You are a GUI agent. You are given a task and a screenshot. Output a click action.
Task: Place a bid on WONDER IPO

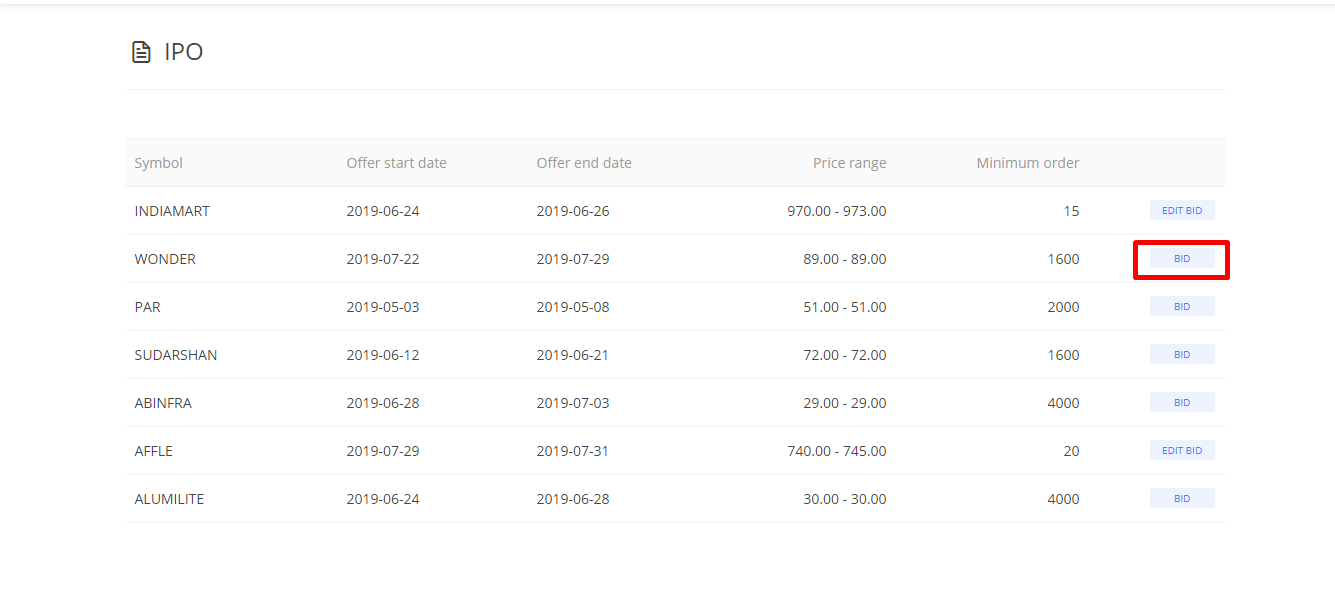click(1182, 259)
